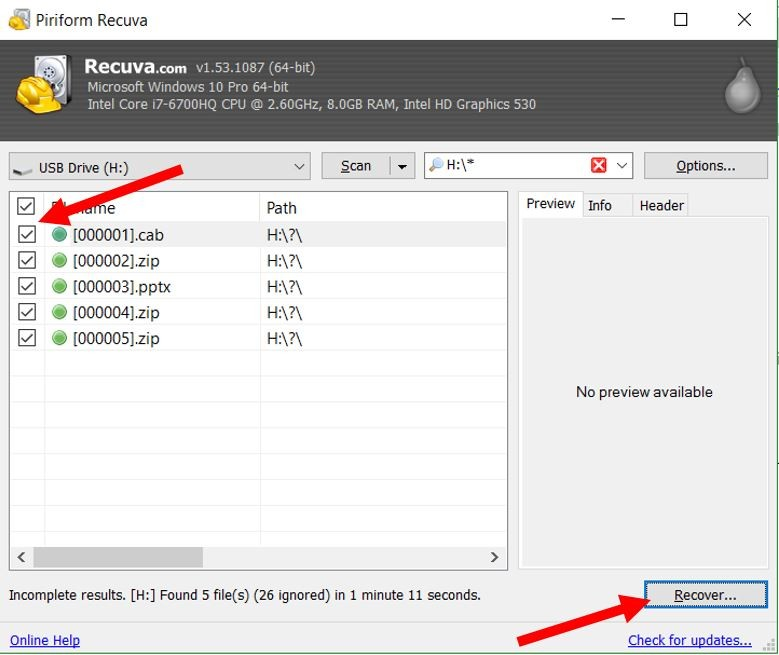Select the [000003].pptx file name

122,286
